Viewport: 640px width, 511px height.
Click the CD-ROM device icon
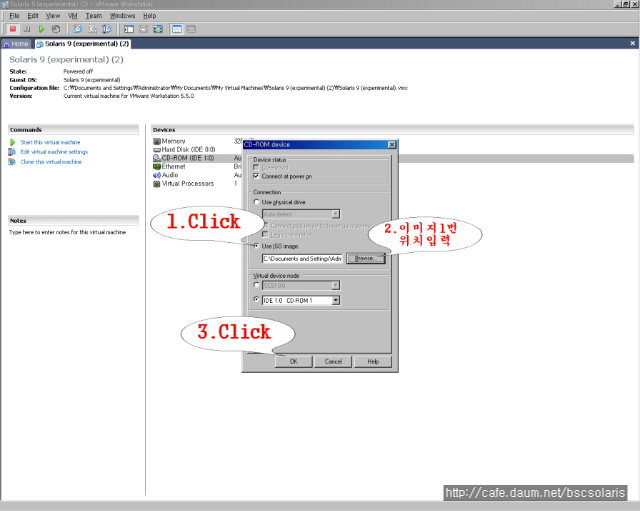click(x=157, y=158)
